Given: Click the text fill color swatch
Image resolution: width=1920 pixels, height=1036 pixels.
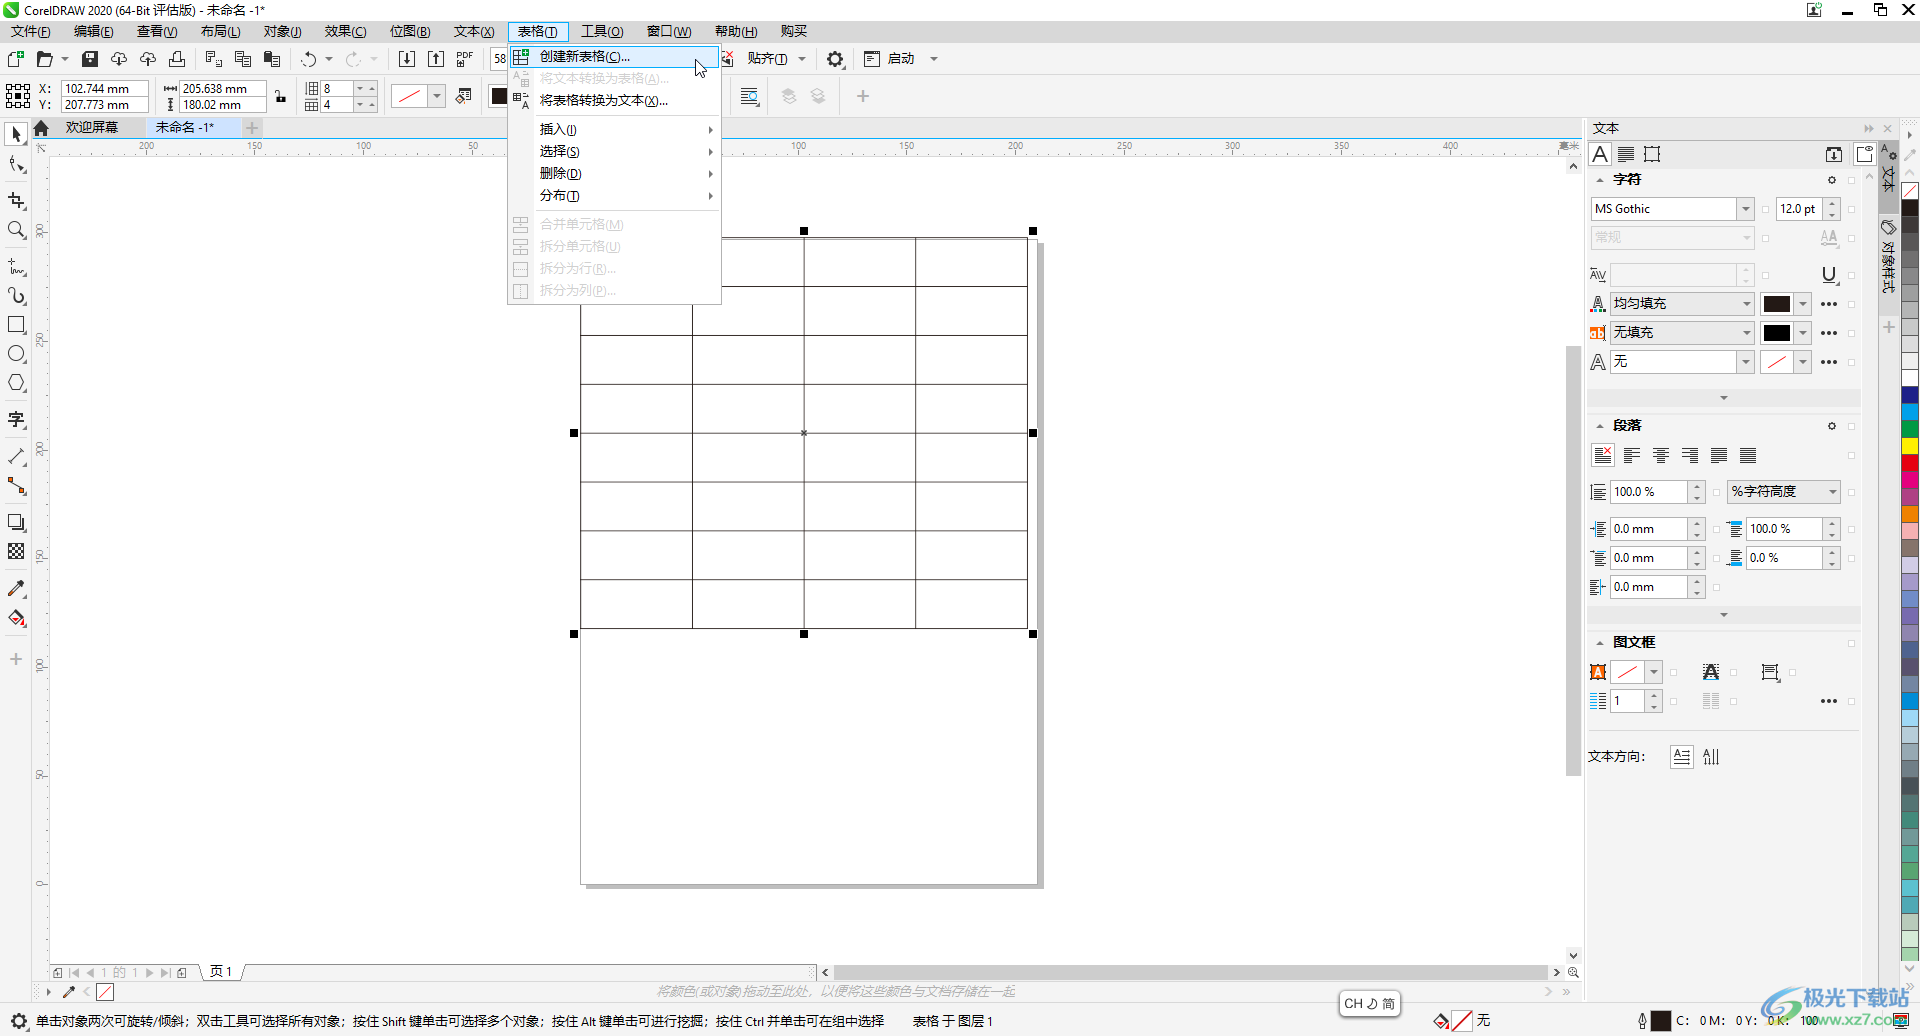Looking at the screenshot, I should 1777,304.
